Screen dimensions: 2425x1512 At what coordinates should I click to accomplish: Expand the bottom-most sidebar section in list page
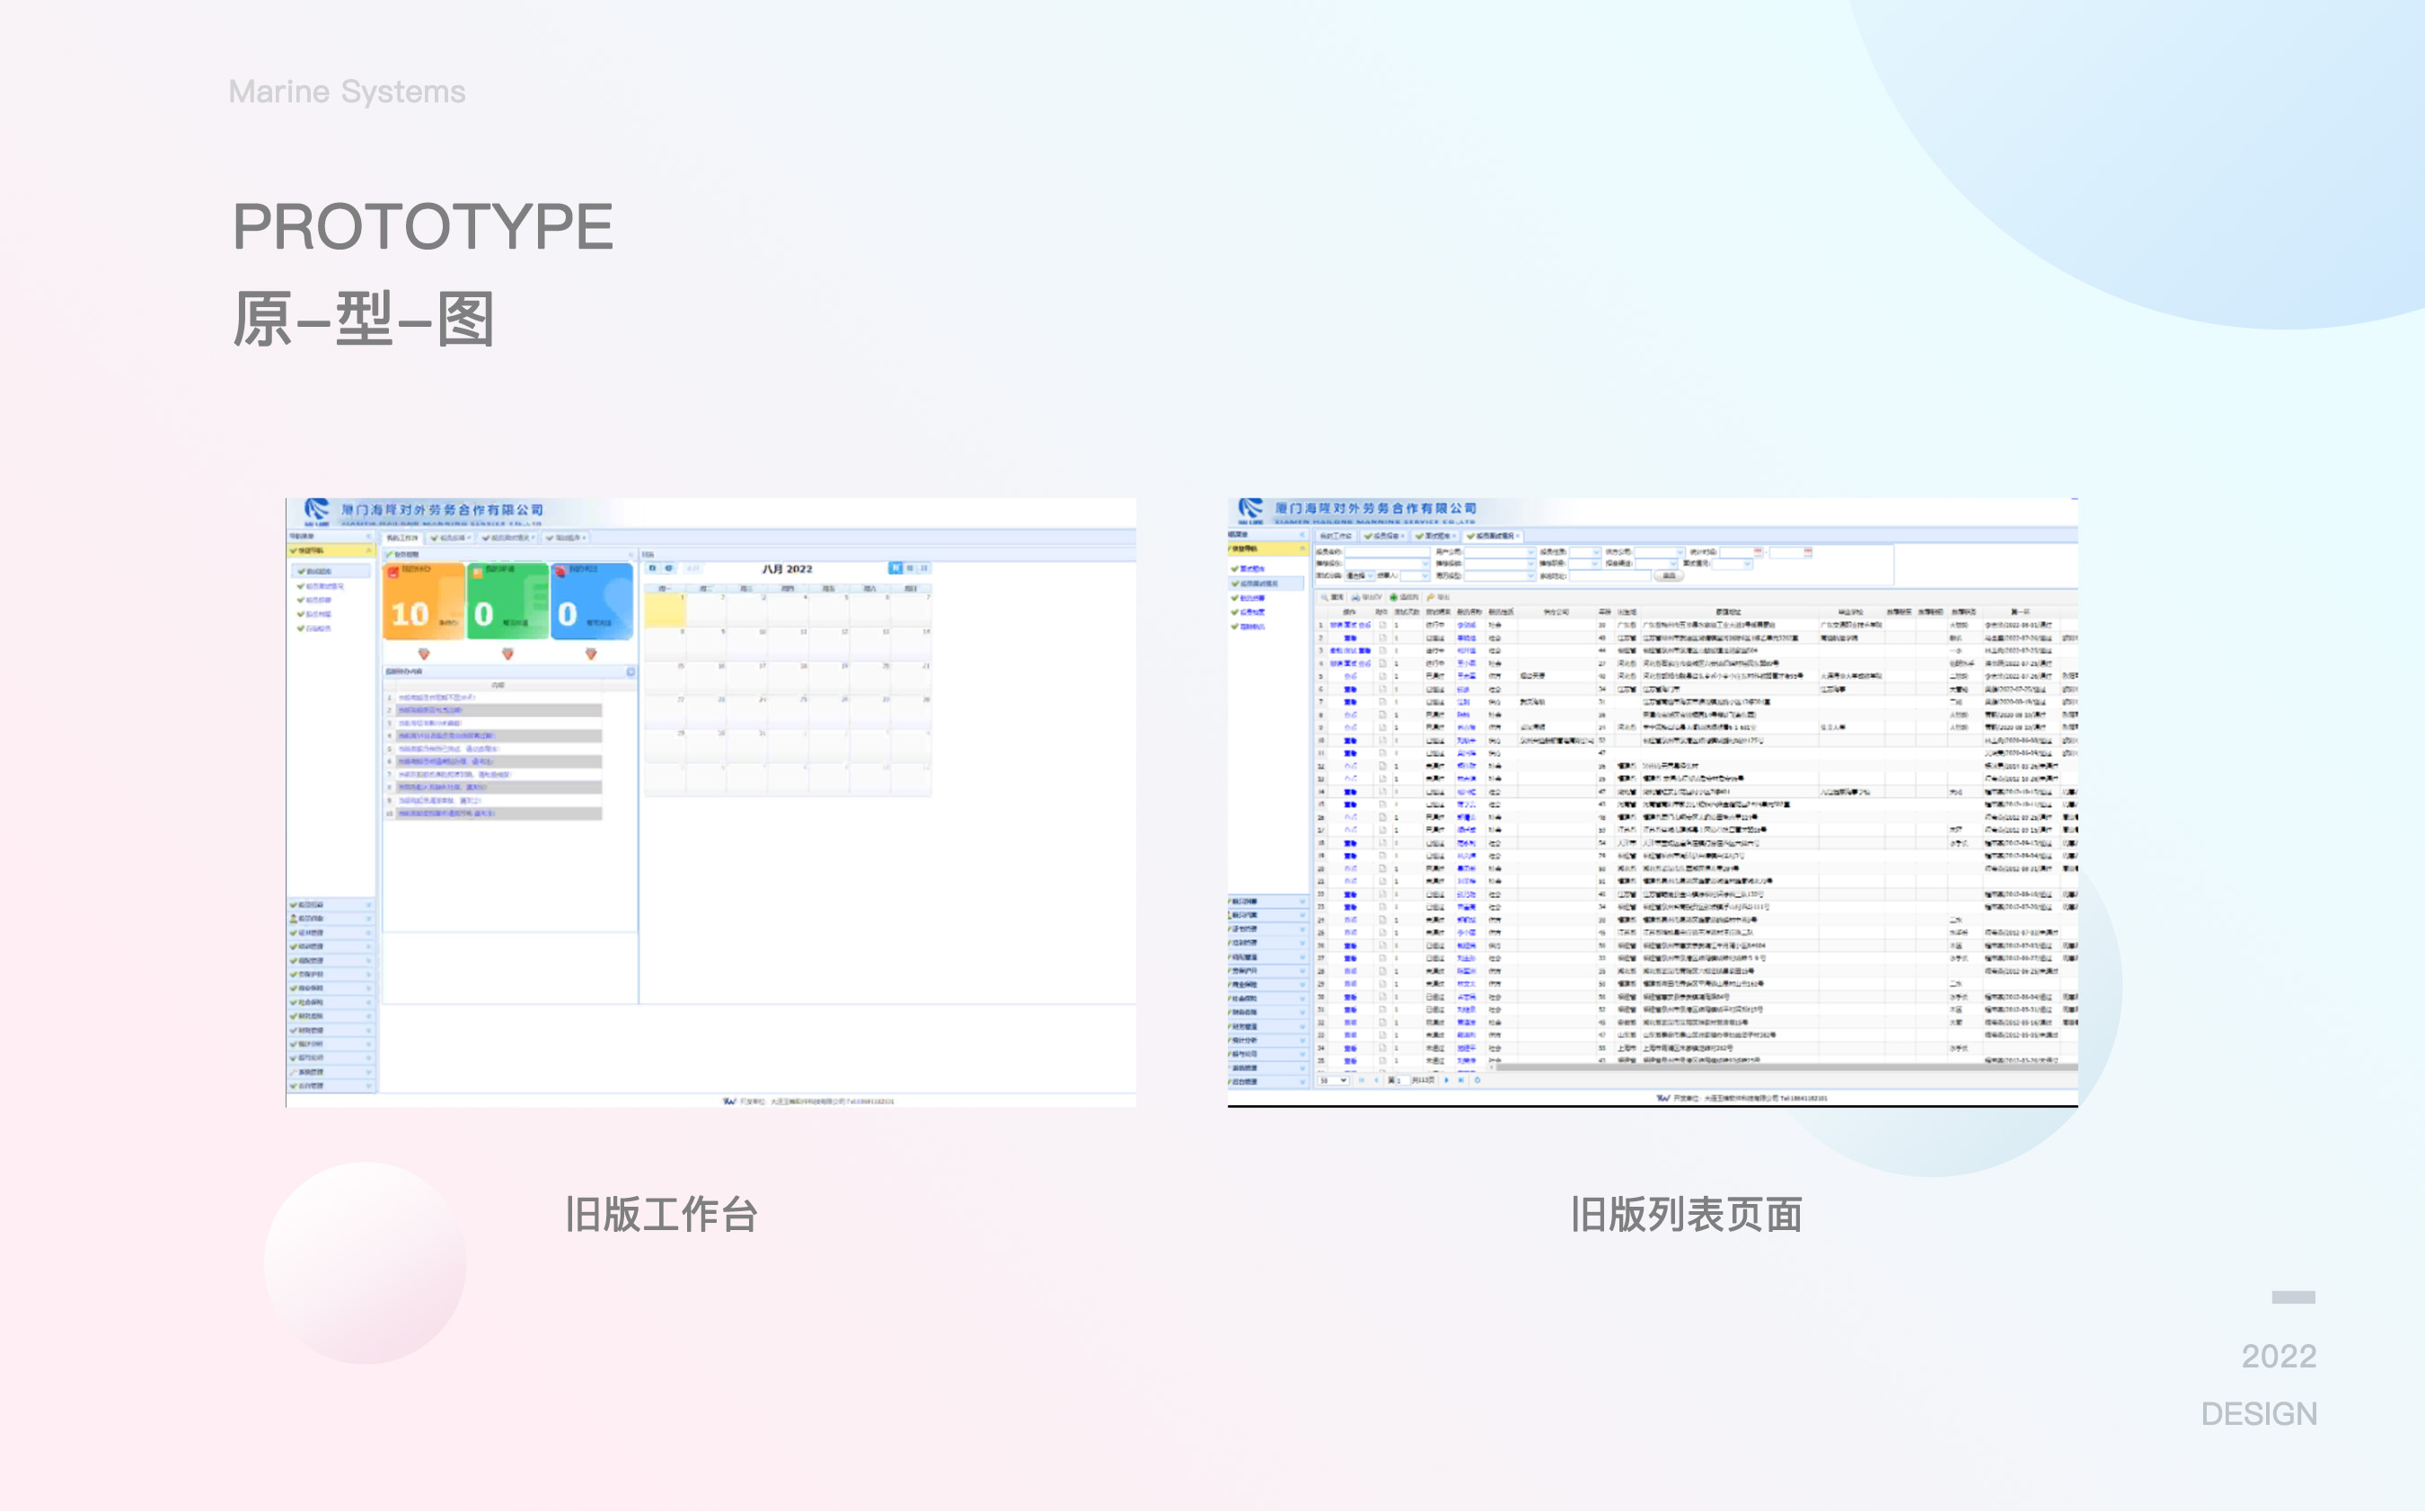1268,1082
